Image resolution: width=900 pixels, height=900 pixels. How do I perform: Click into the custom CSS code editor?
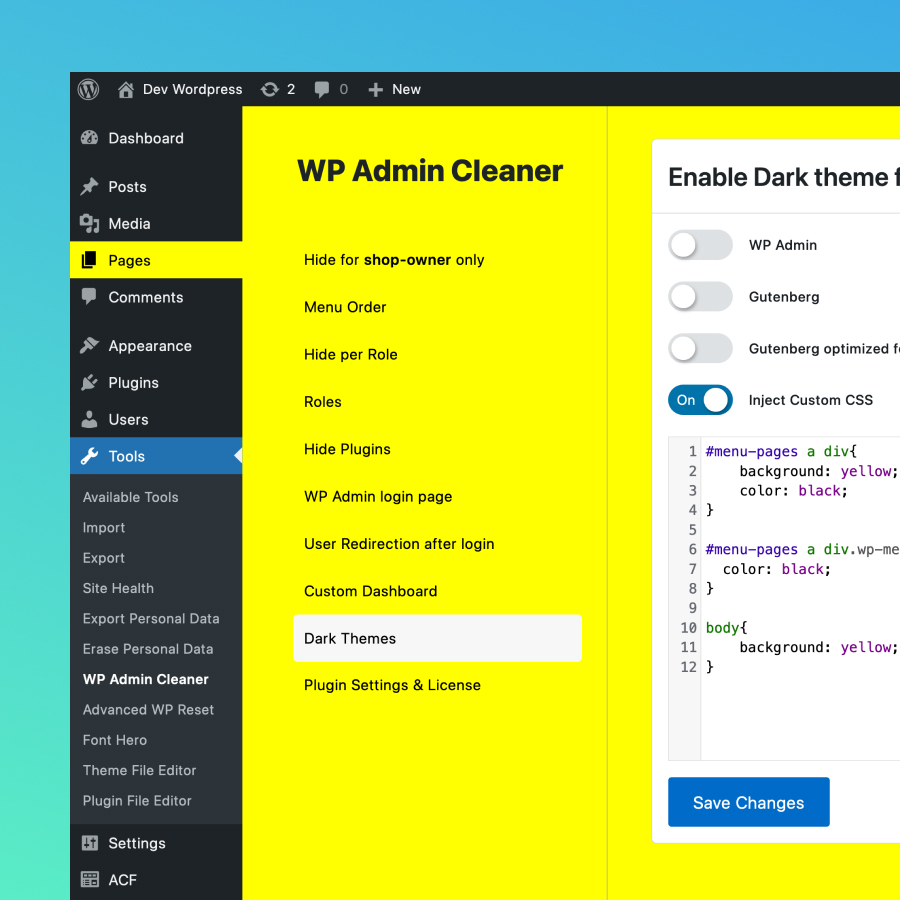click(800, 599)
